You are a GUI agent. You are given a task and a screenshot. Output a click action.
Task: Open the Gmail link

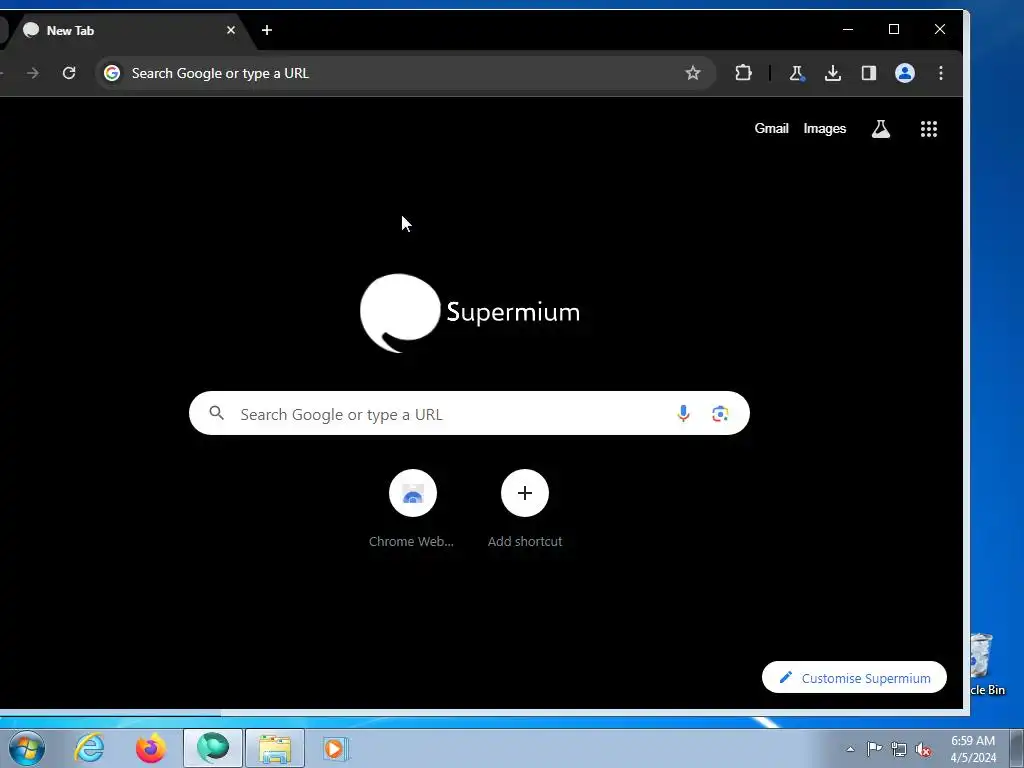[x=771, y=129]
